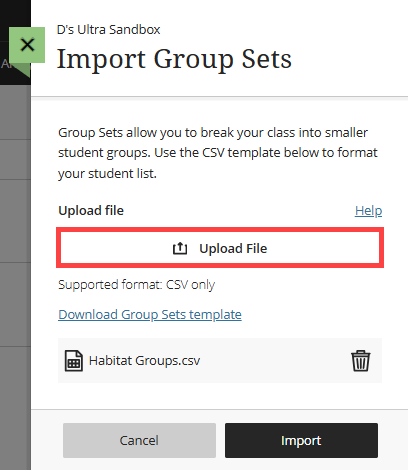Click the footer area left of Cancel

(47, 440)
